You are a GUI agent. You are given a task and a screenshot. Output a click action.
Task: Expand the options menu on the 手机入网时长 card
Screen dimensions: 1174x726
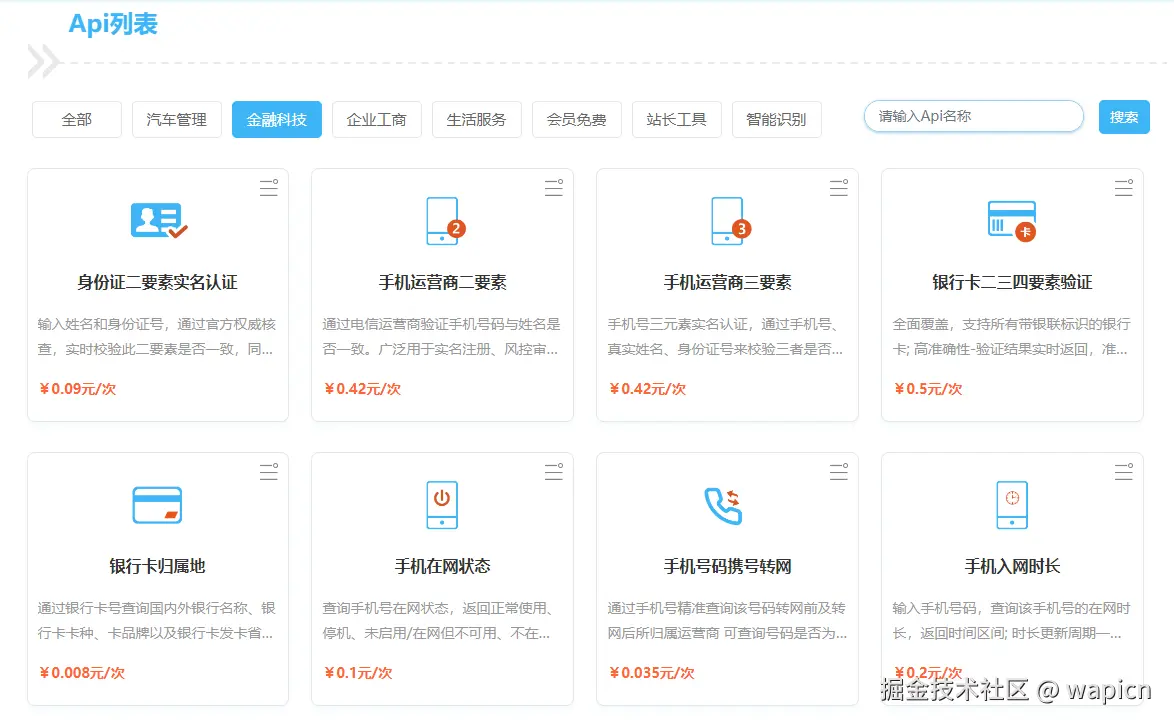(1123, 472)
